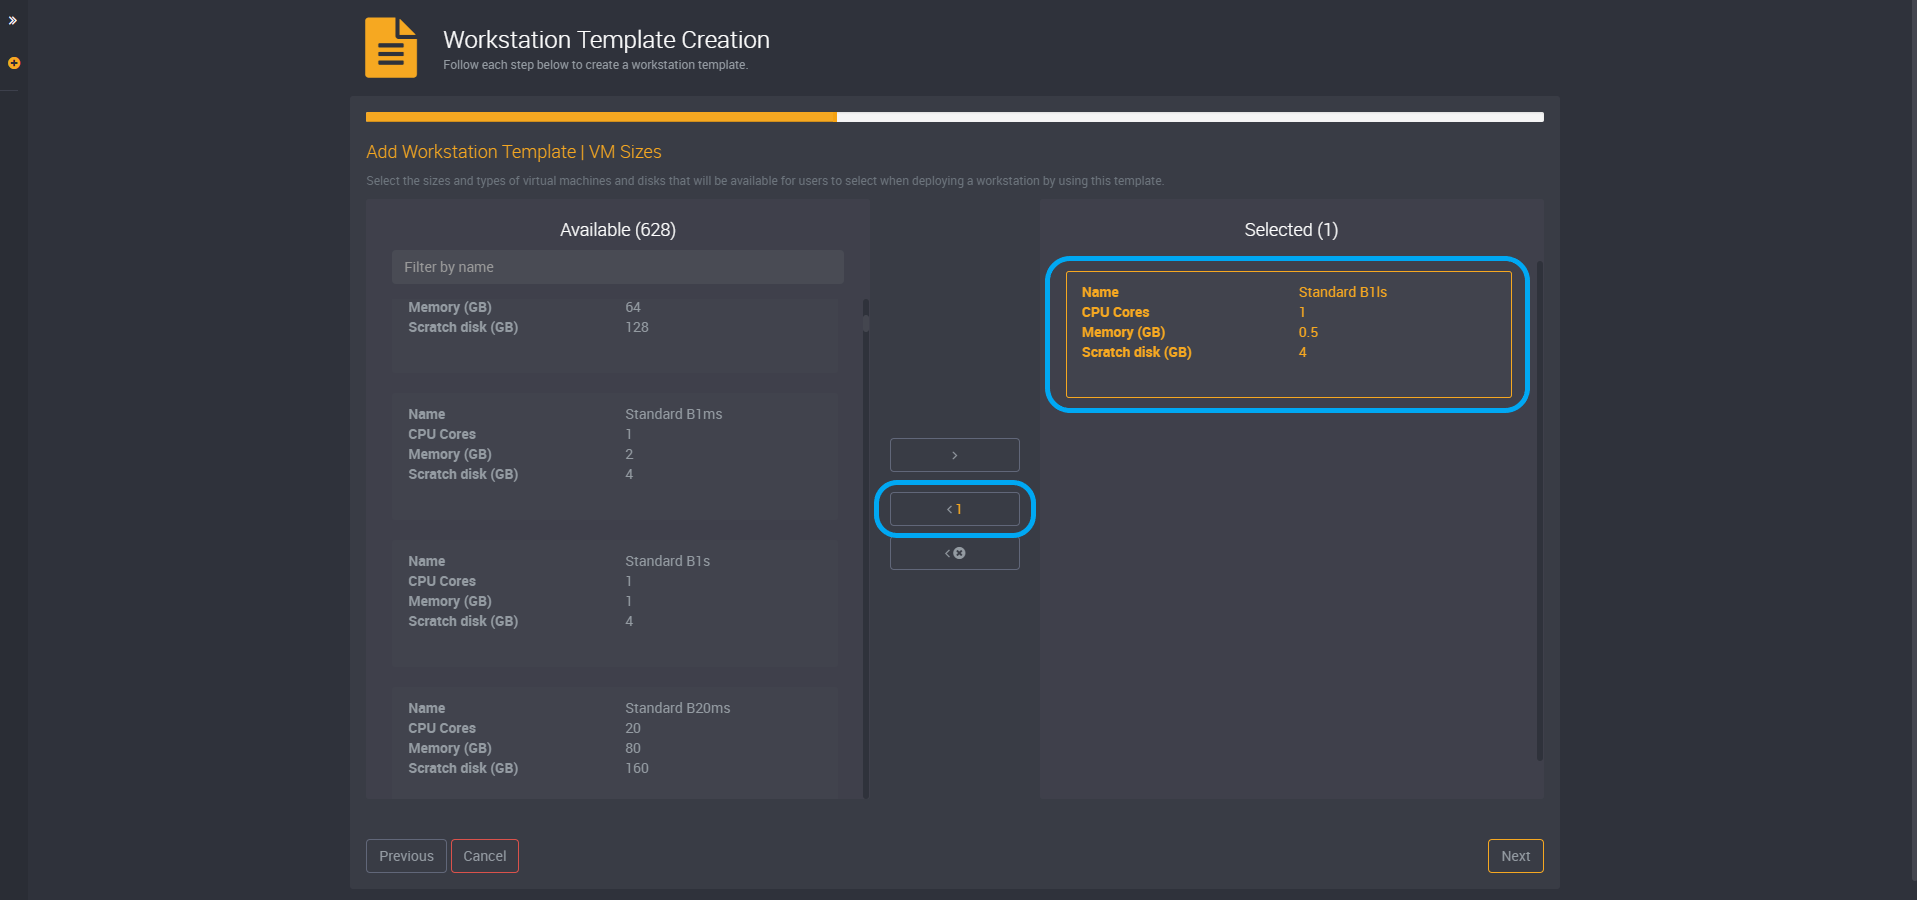Click the Next button

click(1516, 856)
